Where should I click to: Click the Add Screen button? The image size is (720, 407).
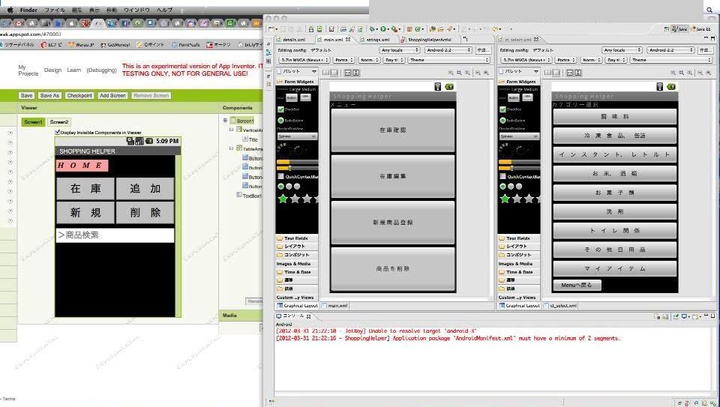(112, 95)
